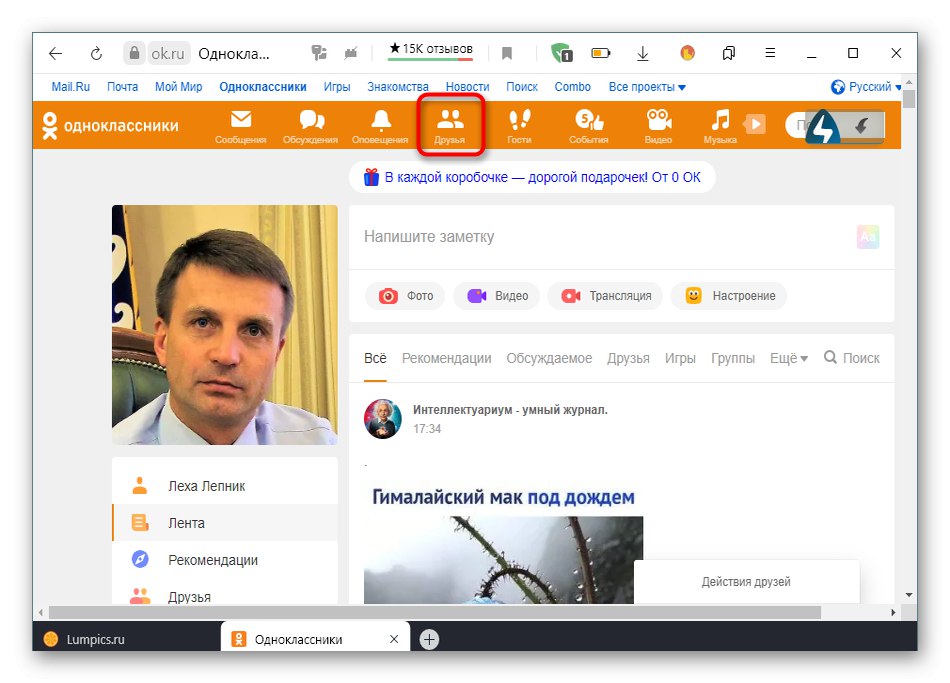Click the Одноклассники logo in the orange bar
950x683 pixels.
110,124
